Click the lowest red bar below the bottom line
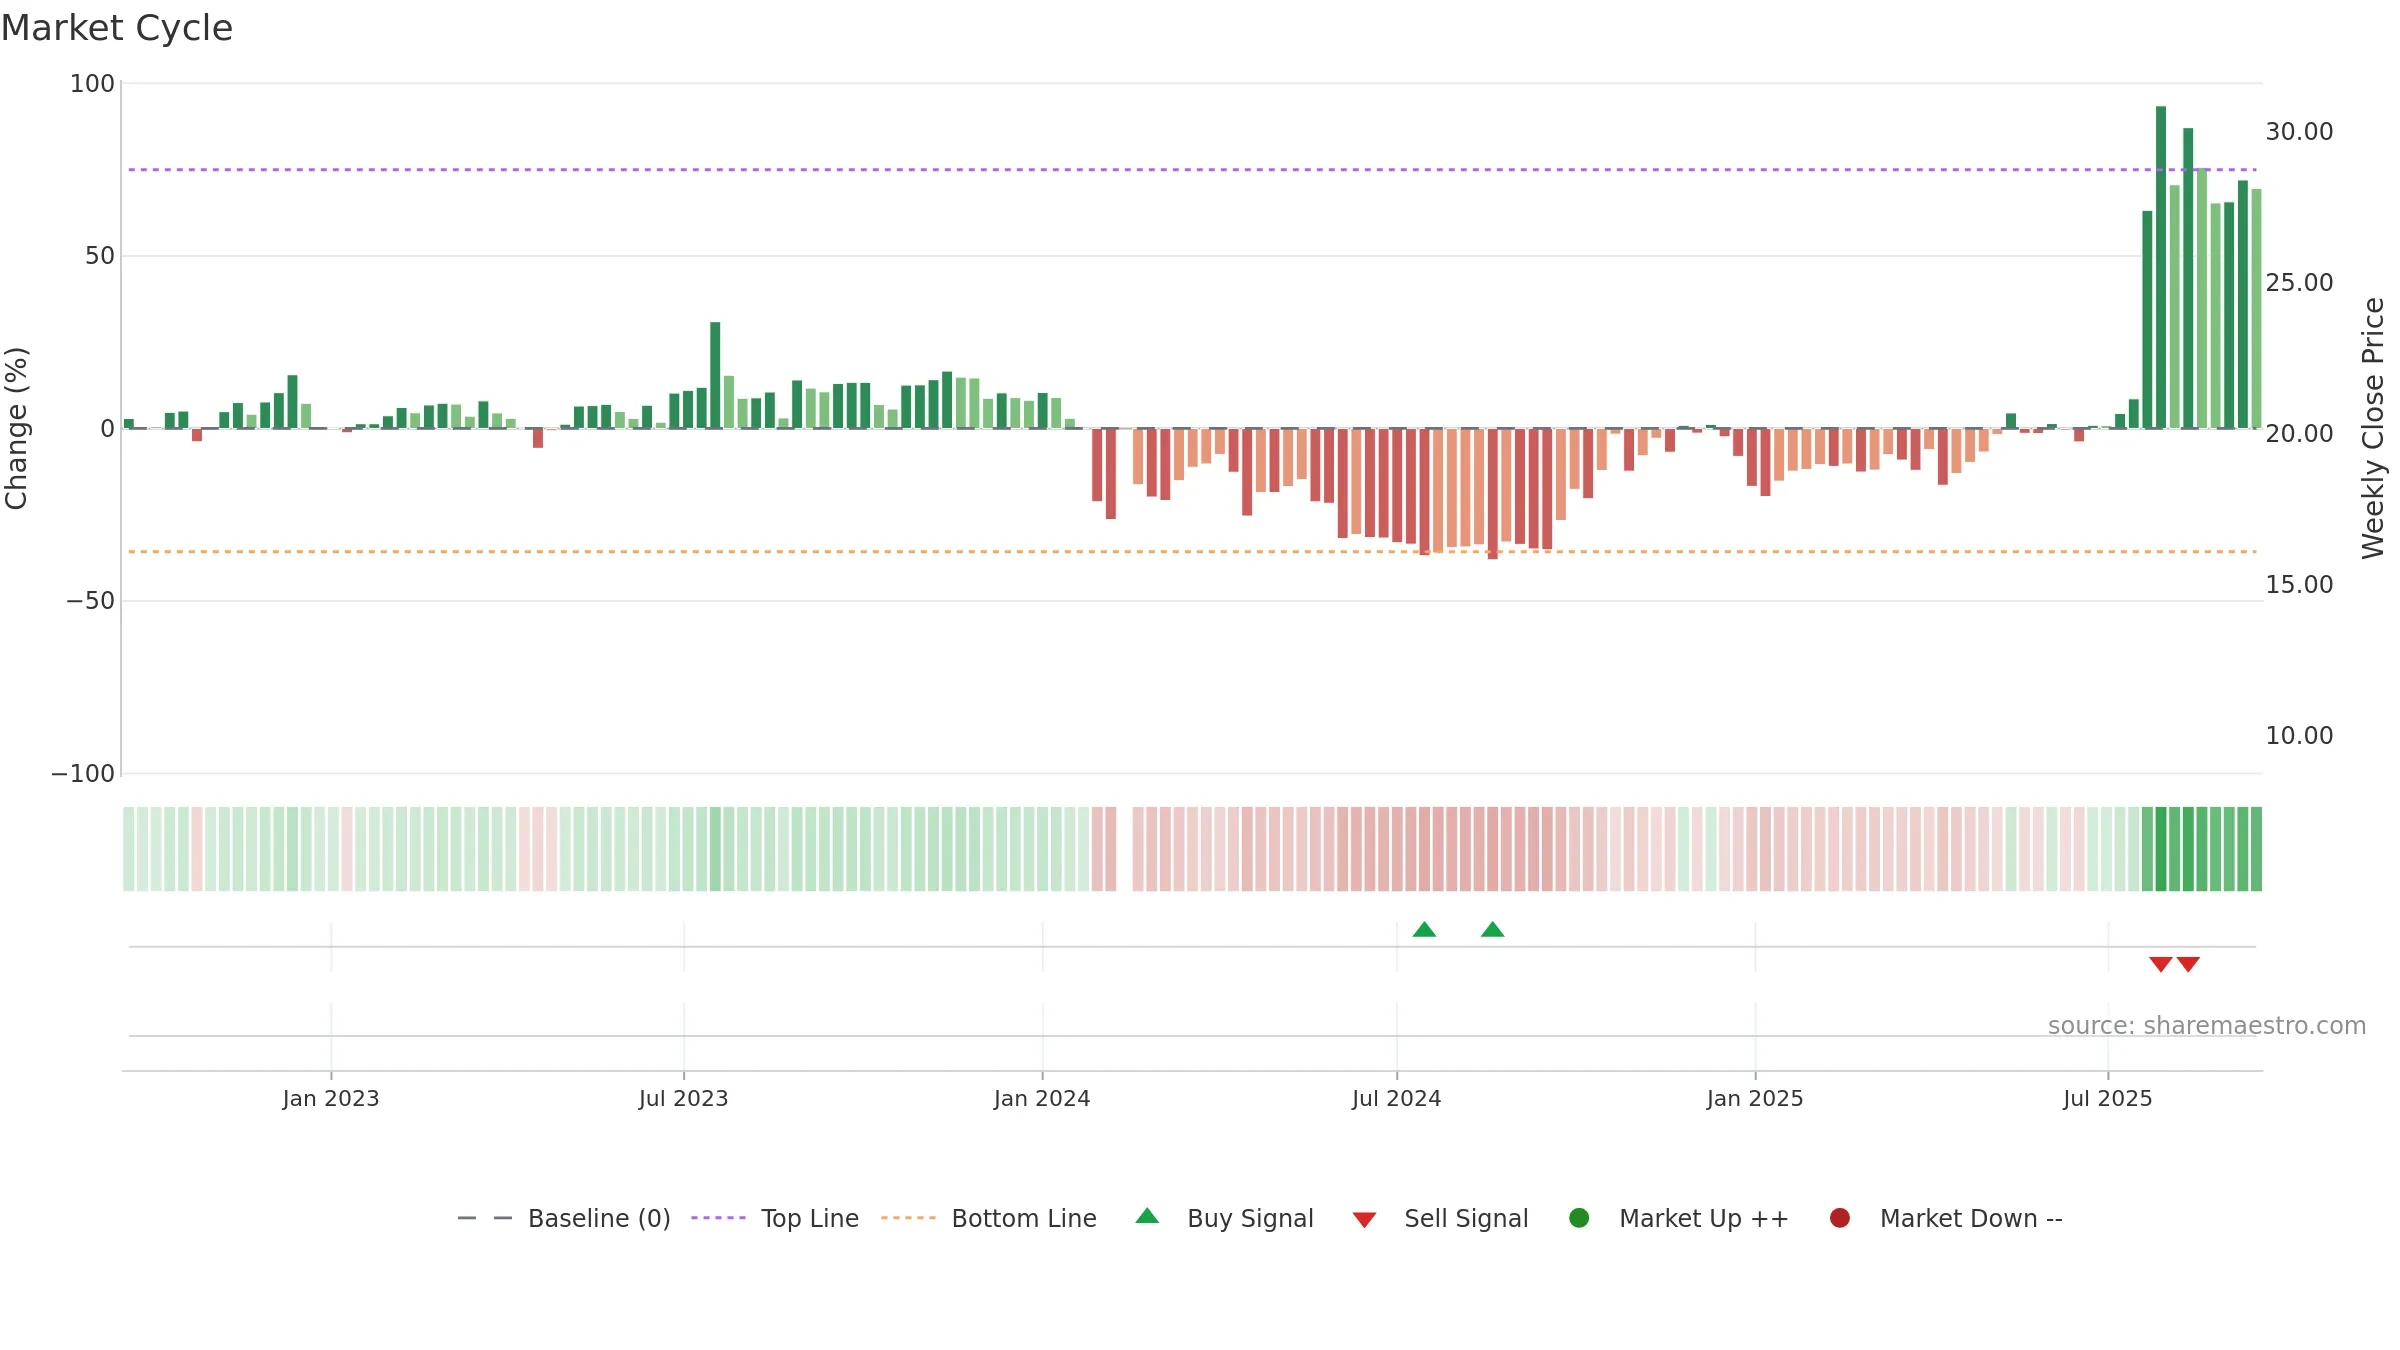Screen dimensions: 2400x1350 pos(1492,494)
